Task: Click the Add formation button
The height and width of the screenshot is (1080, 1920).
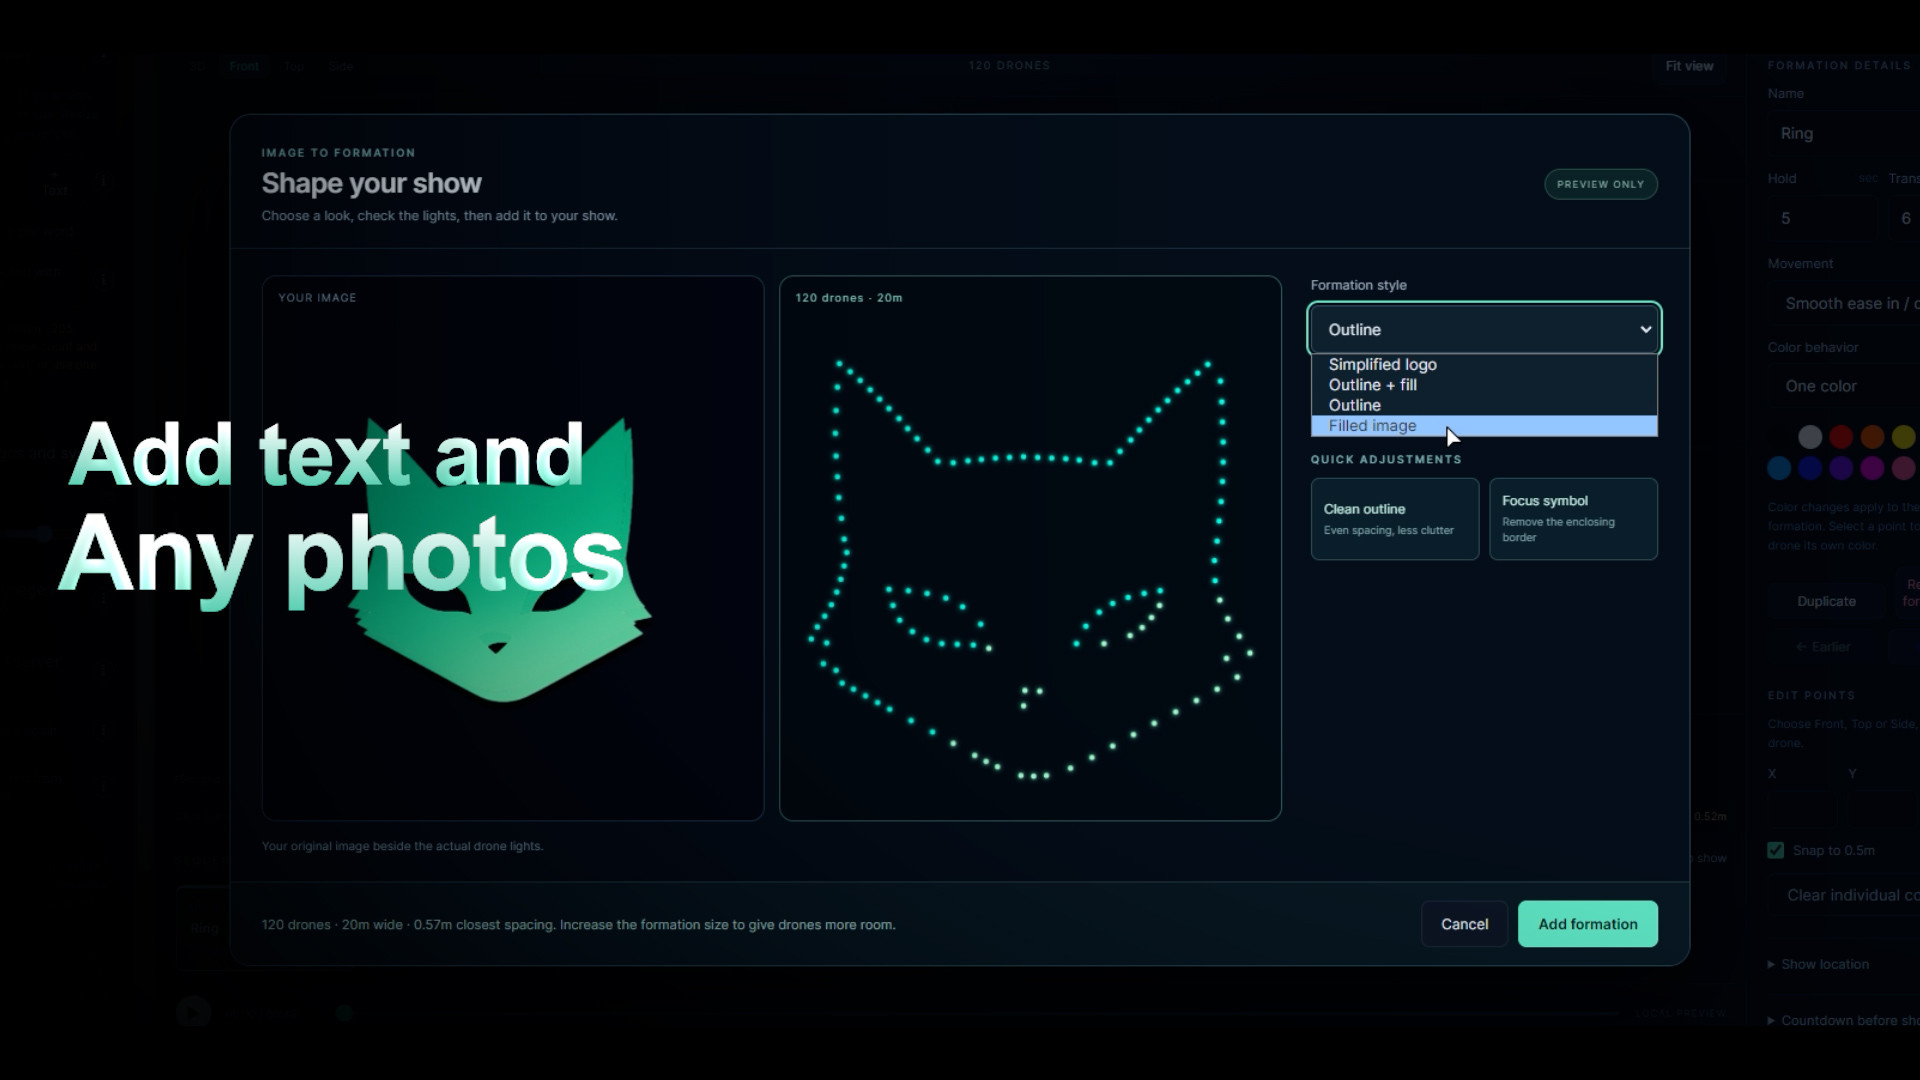Action: (1588, 924)
